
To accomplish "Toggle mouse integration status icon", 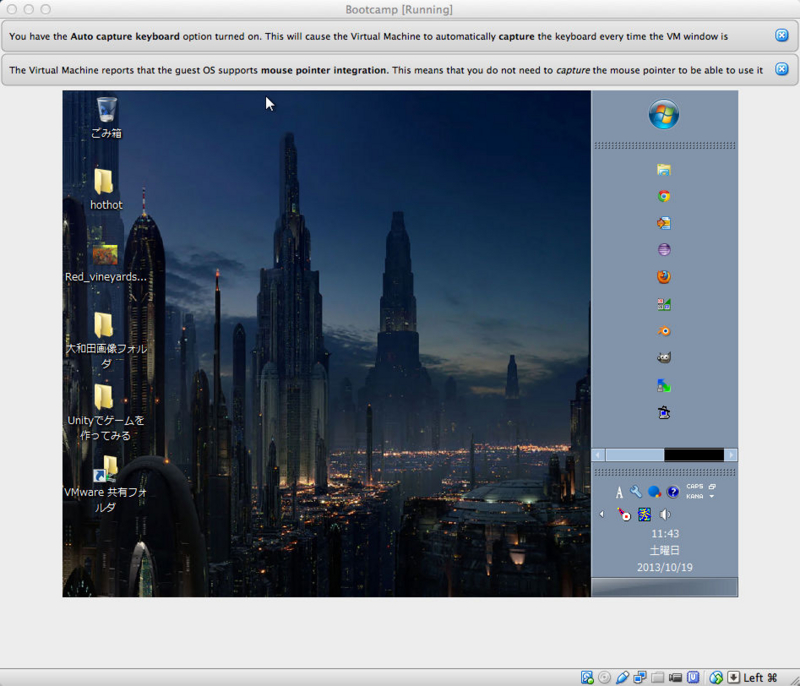I will [x=716, y=677].
